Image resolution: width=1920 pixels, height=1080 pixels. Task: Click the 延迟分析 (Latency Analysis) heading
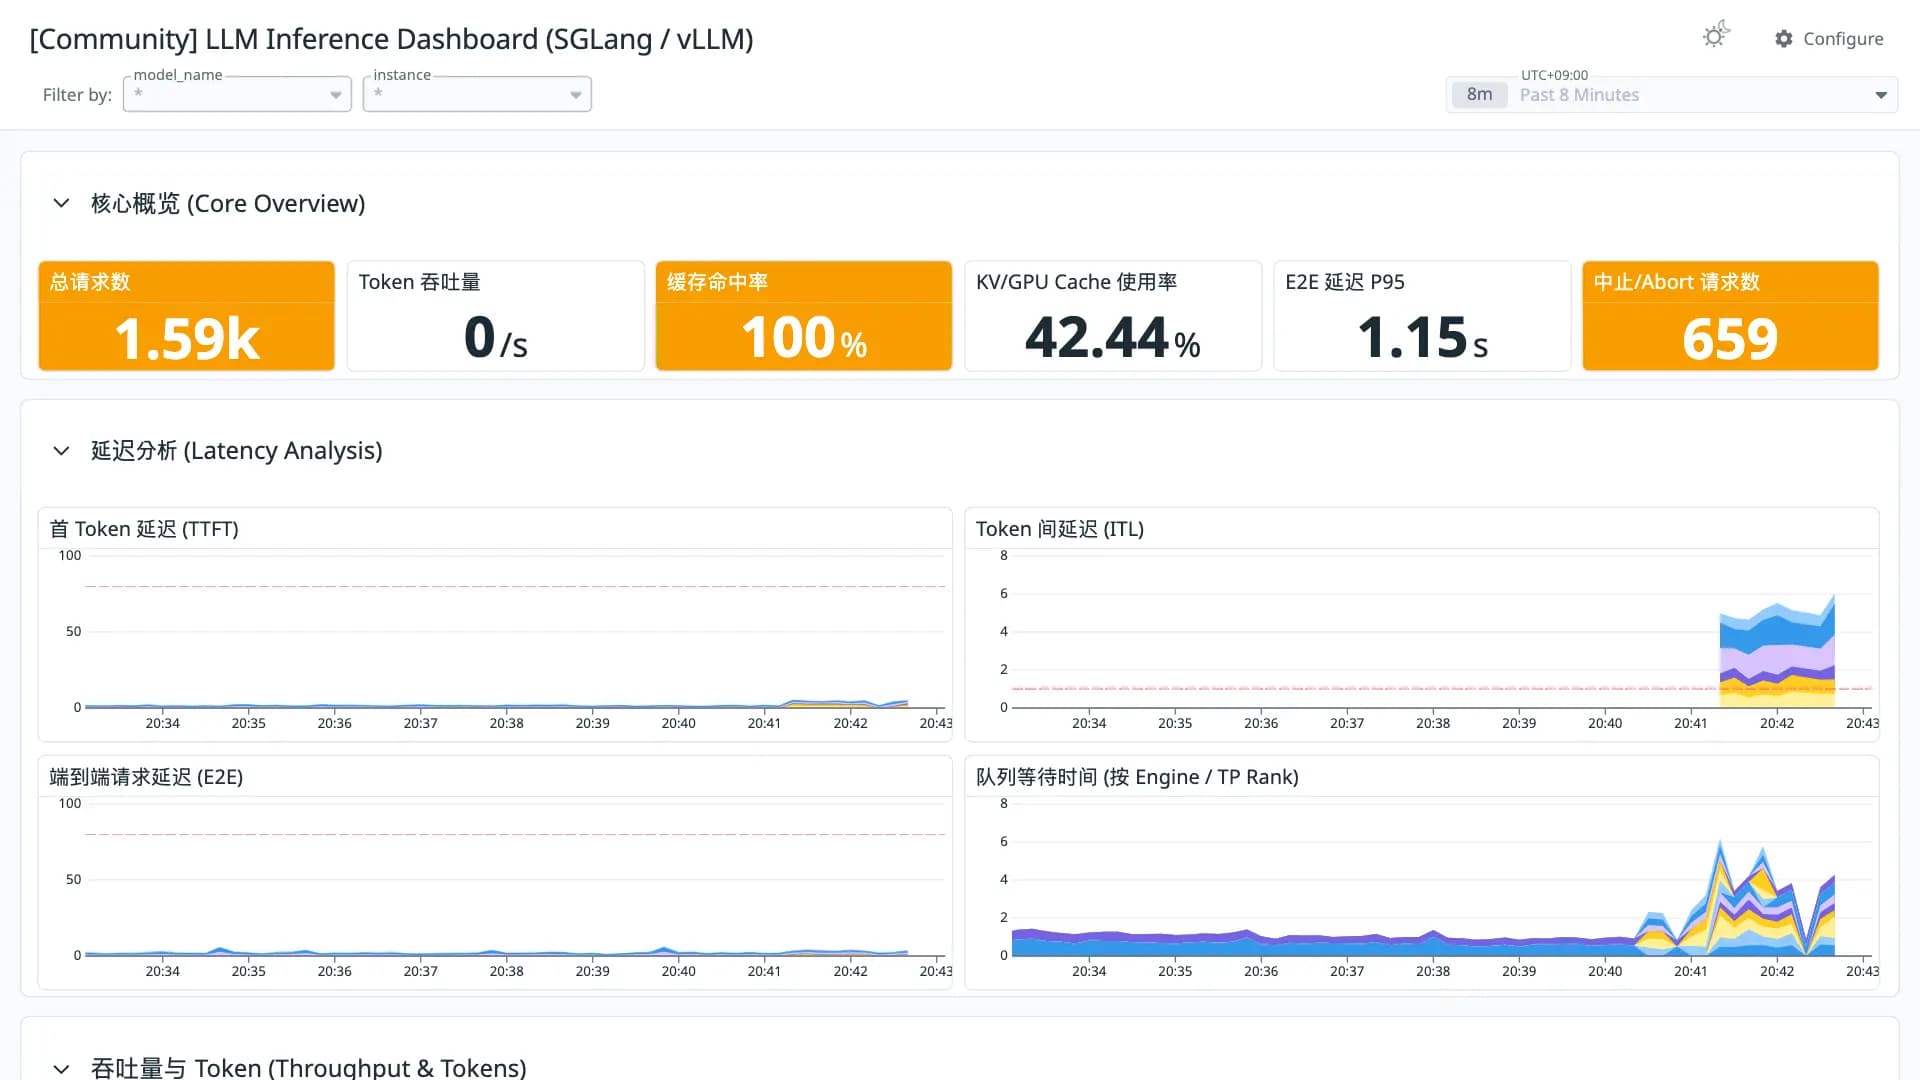[236, 451]
